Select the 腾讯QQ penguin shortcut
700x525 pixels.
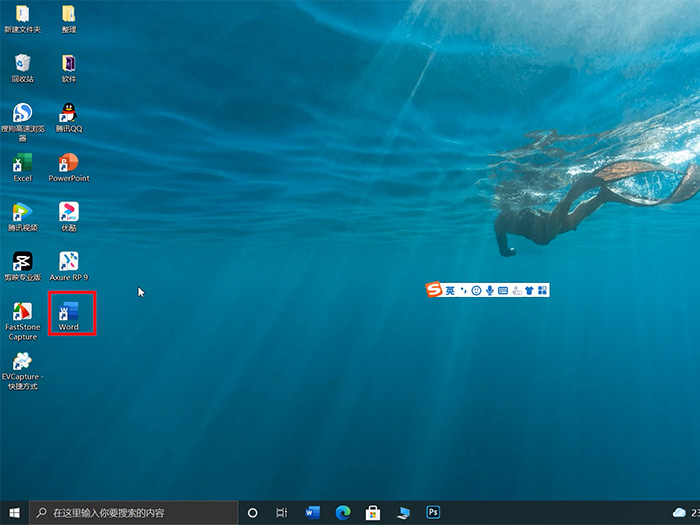coord(69,118)
